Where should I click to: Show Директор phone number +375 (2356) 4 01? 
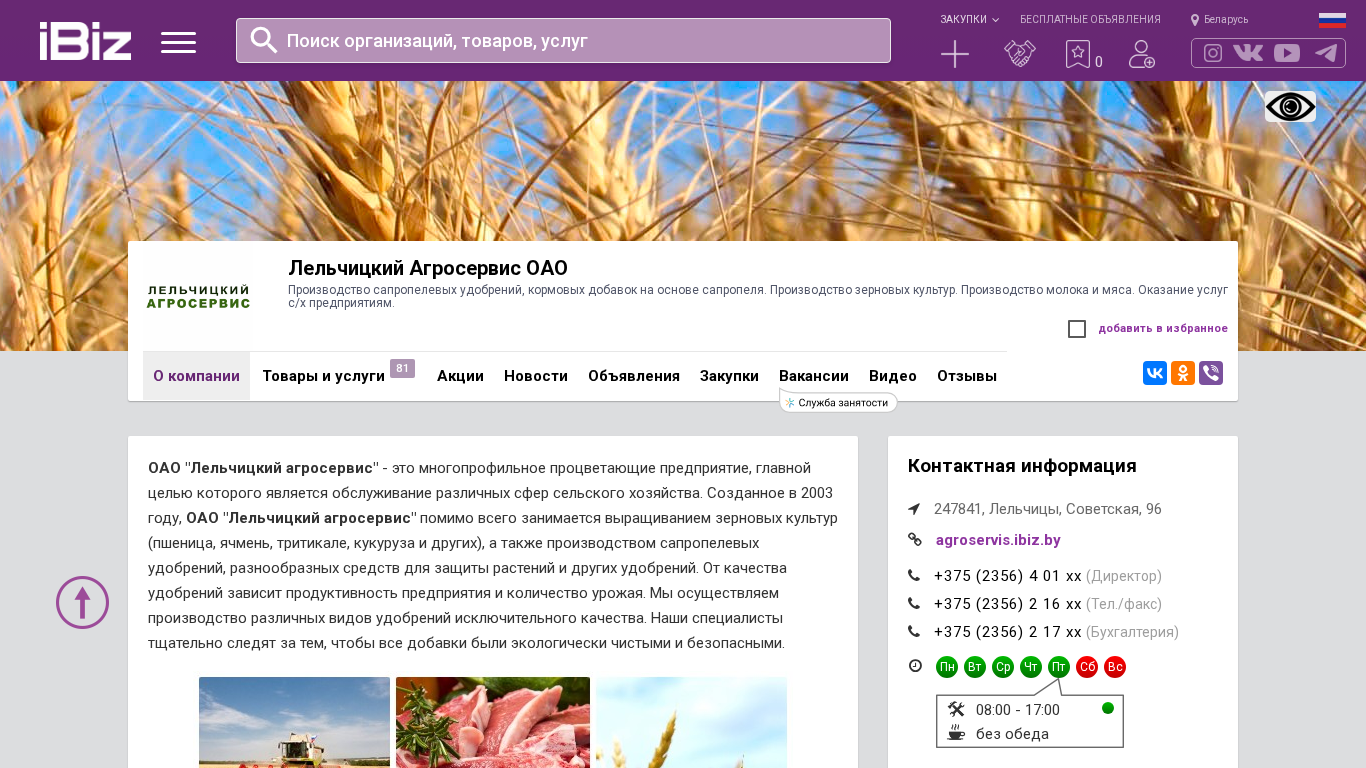click(1008, 576)
